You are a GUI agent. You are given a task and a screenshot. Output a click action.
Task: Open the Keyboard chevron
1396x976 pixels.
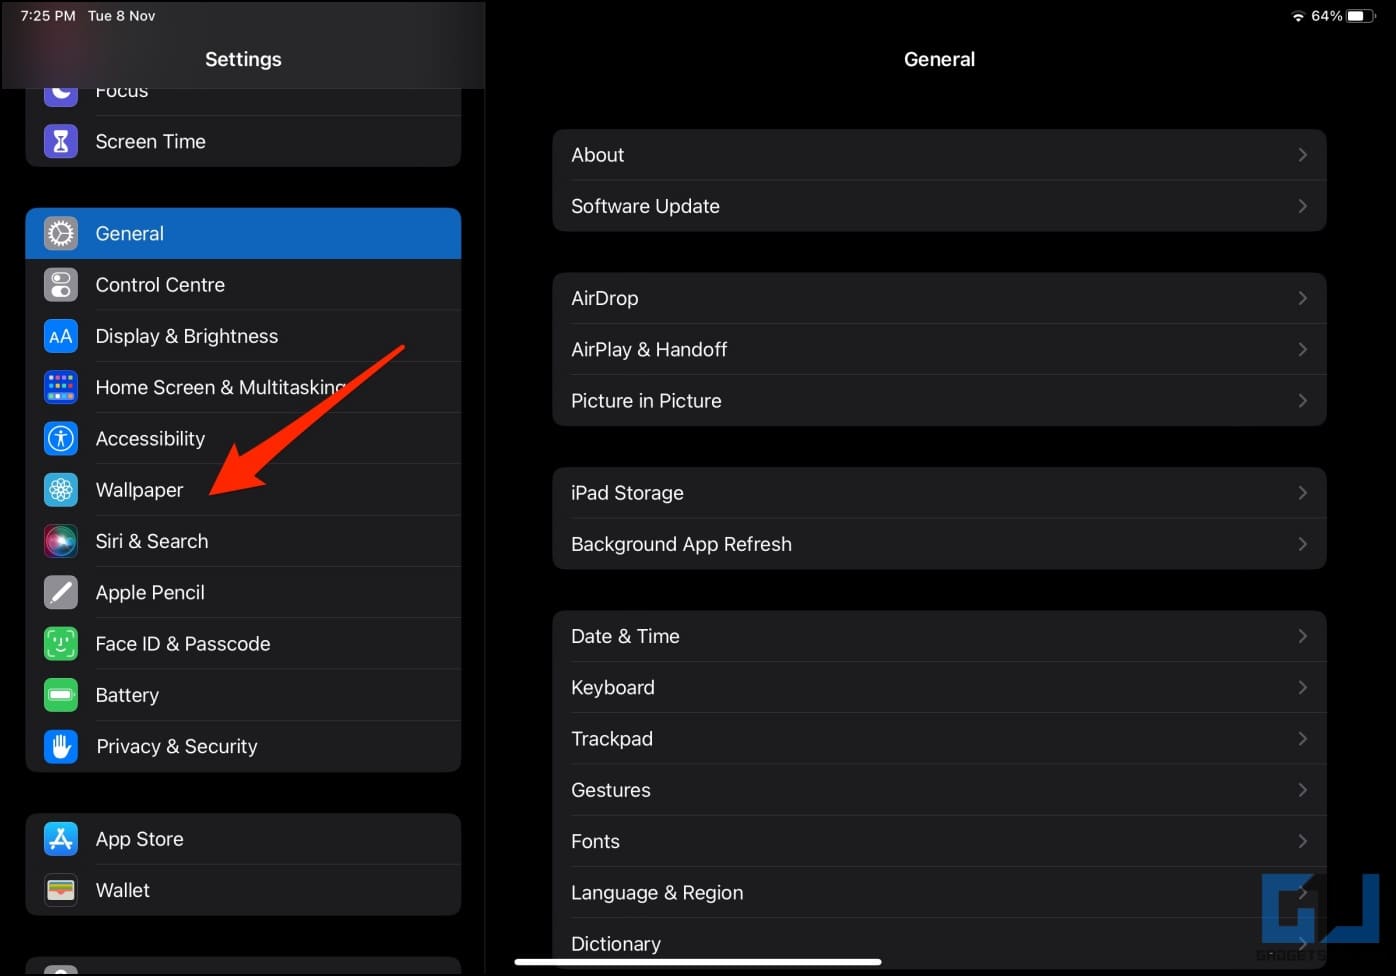click(x=1302, y=687)
